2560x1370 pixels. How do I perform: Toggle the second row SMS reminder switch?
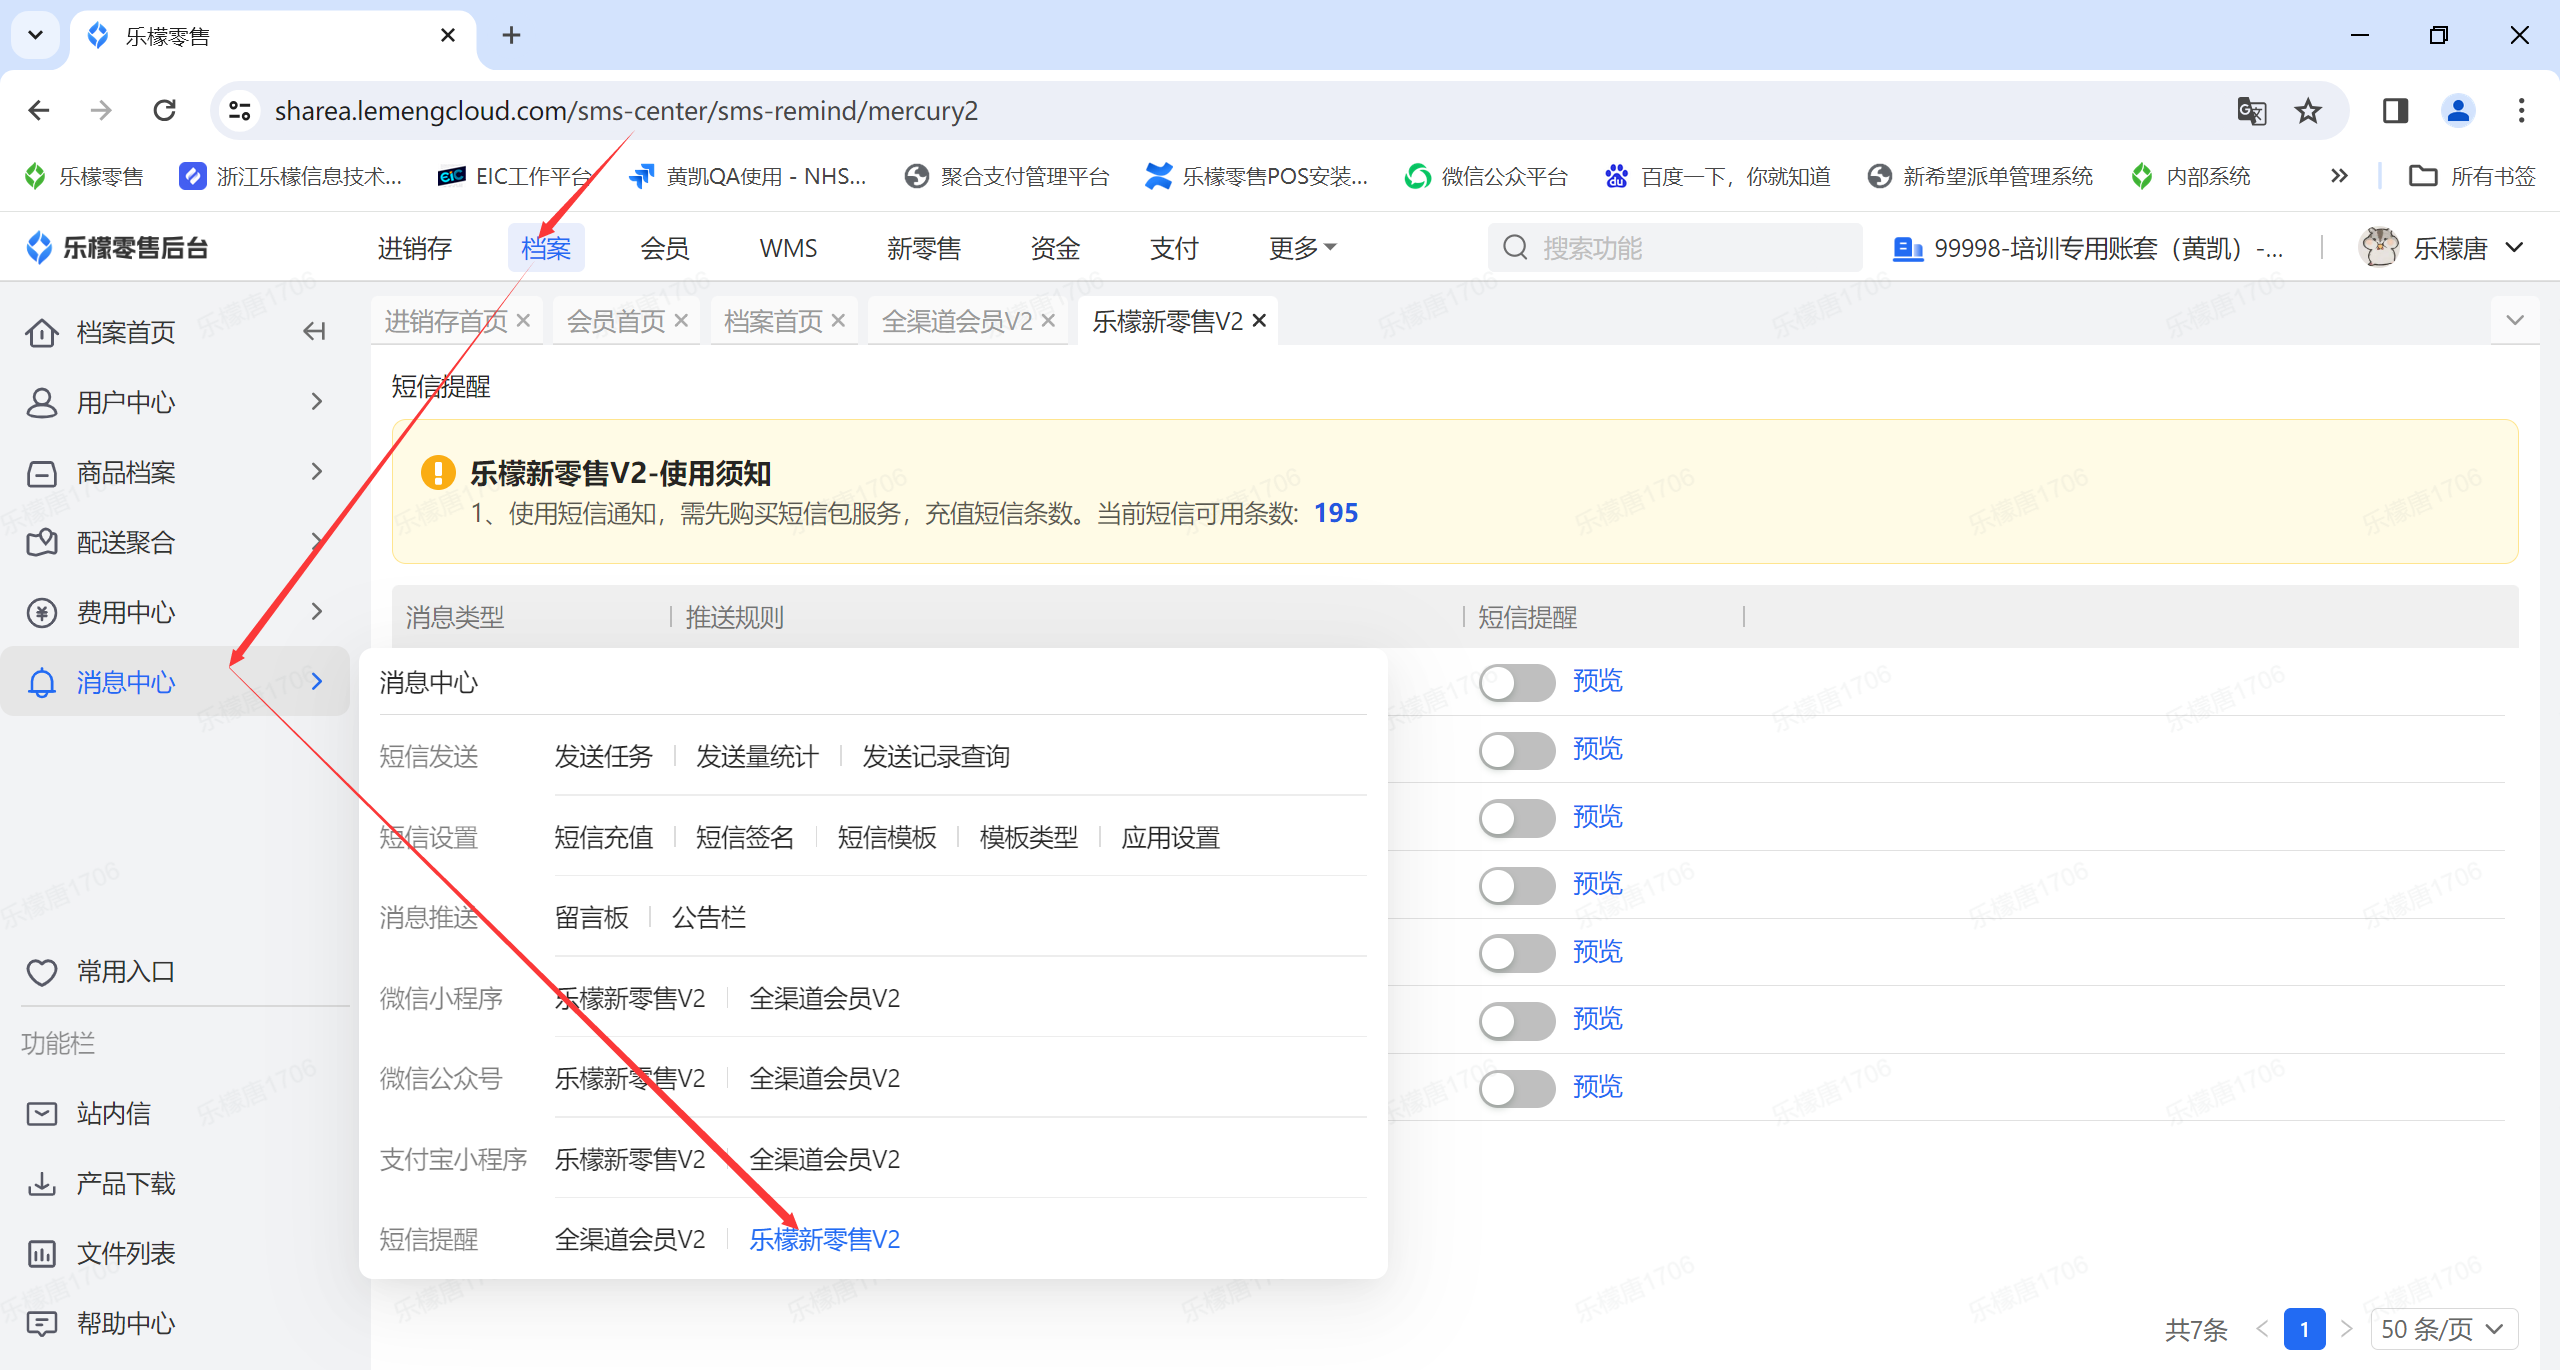1517,750
